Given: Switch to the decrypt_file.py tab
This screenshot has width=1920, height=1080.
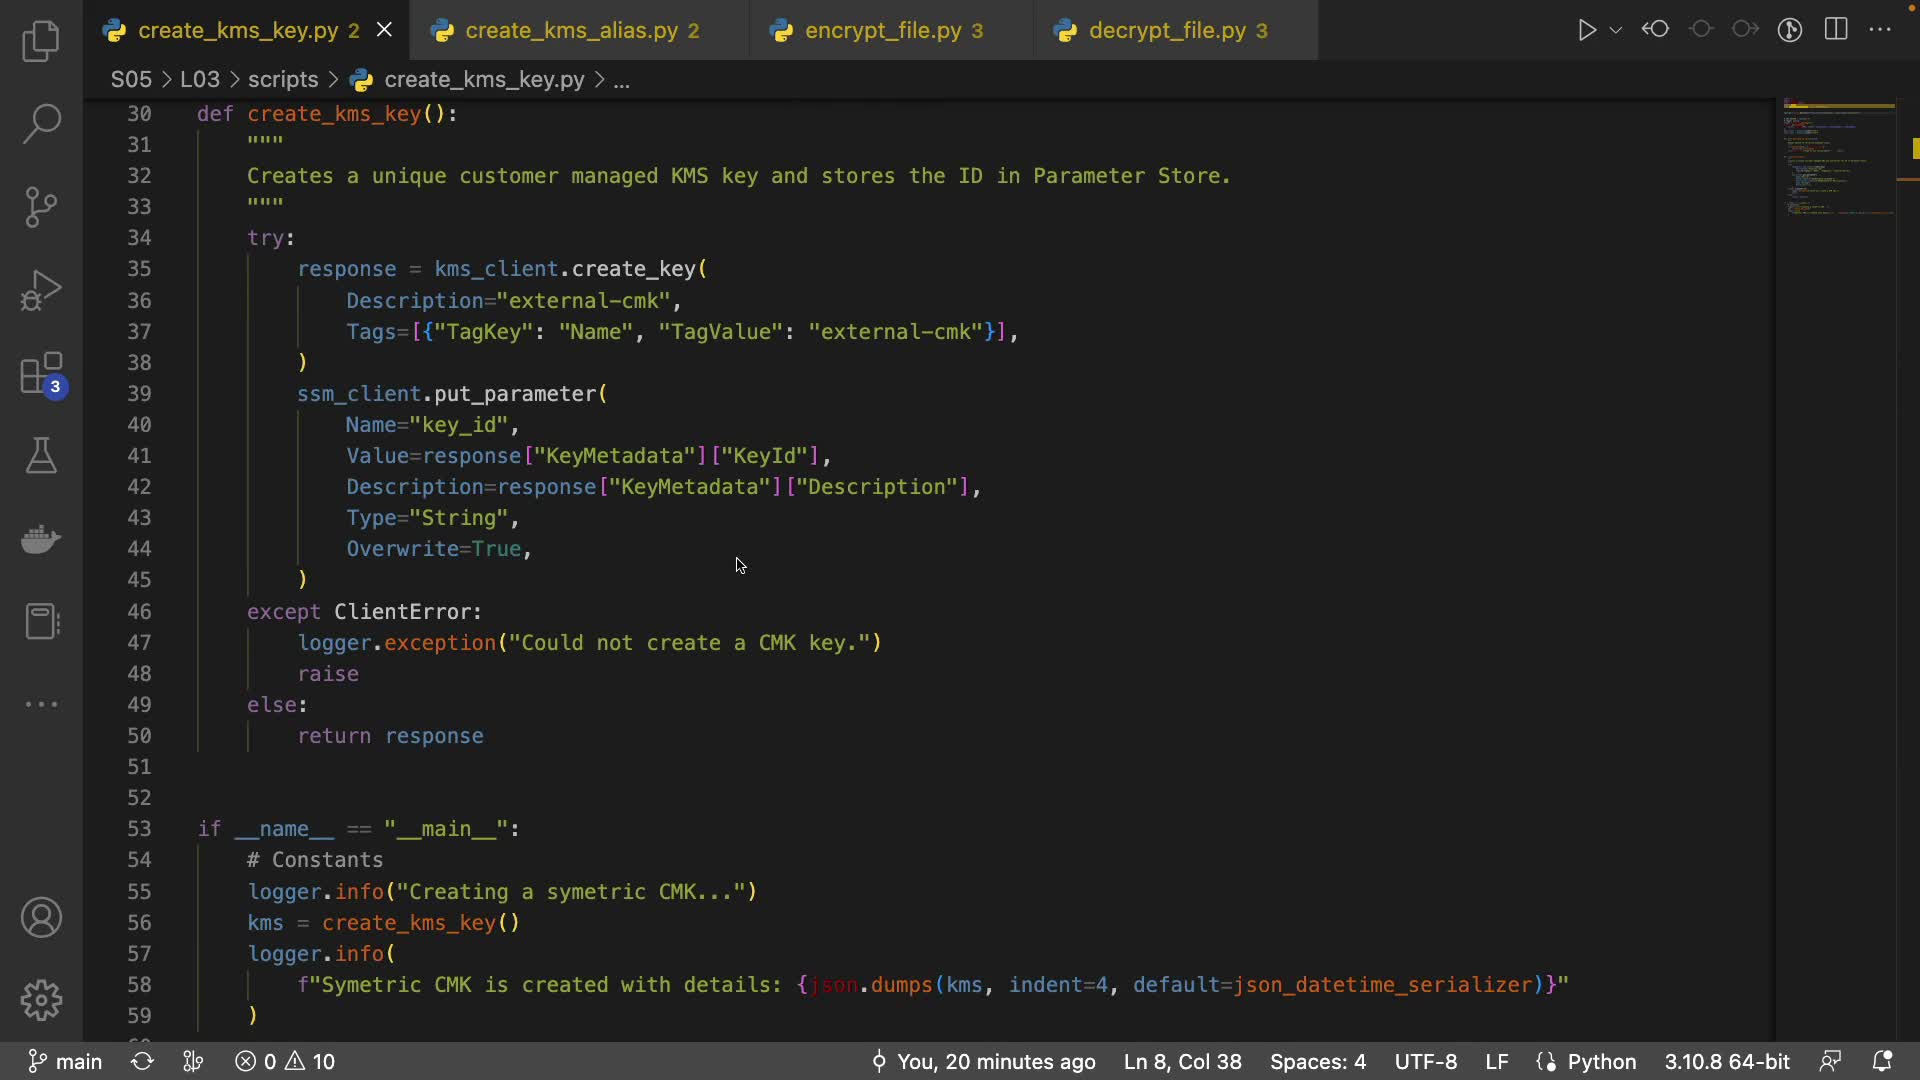Looking at the screenshot, I should [x=1166, y=31].
